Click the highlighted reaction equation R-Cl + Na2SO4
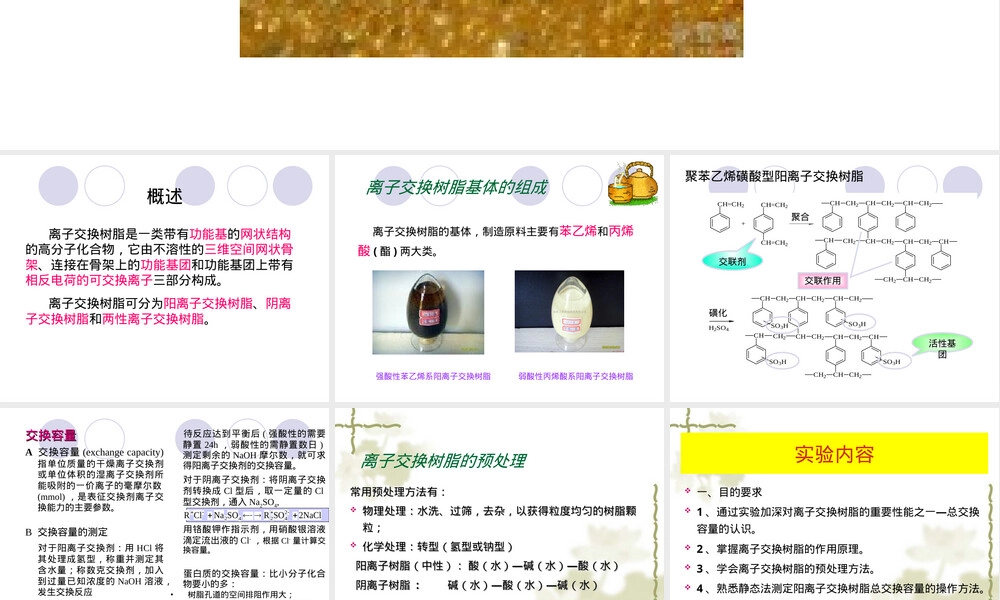Screen dimensions: 1000x600 256,515
